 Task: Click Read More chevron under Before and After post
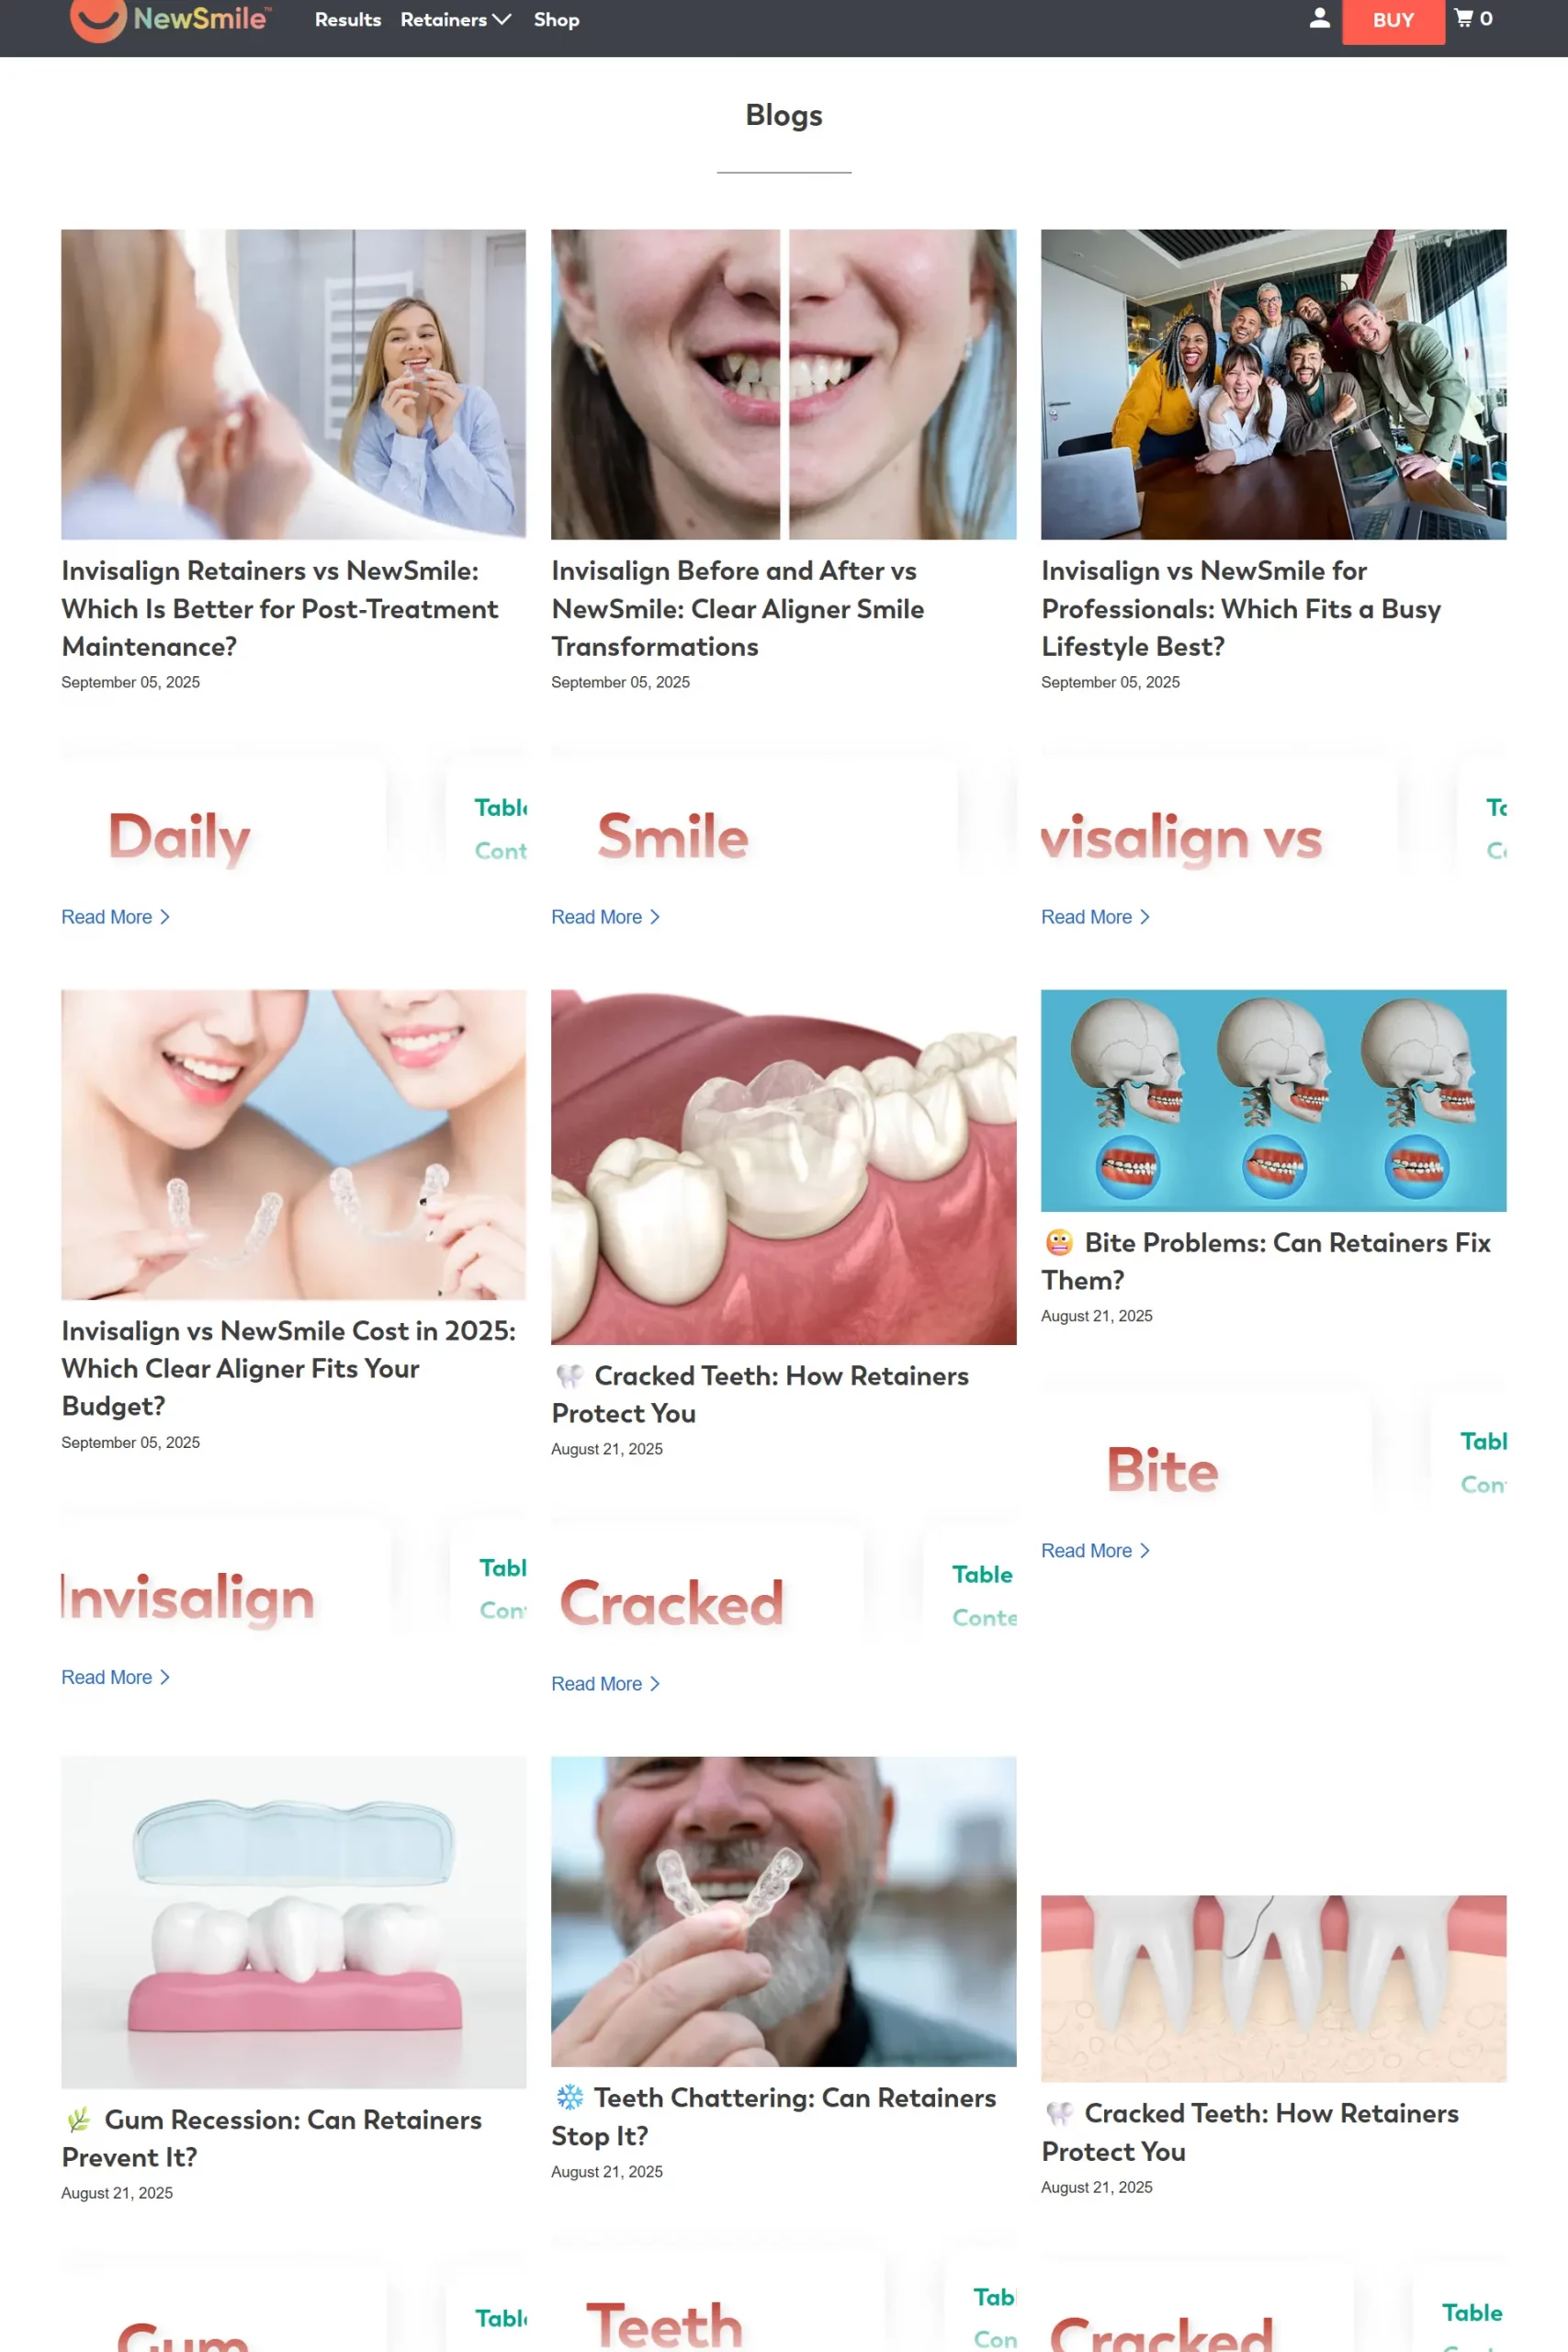(655, 917)
